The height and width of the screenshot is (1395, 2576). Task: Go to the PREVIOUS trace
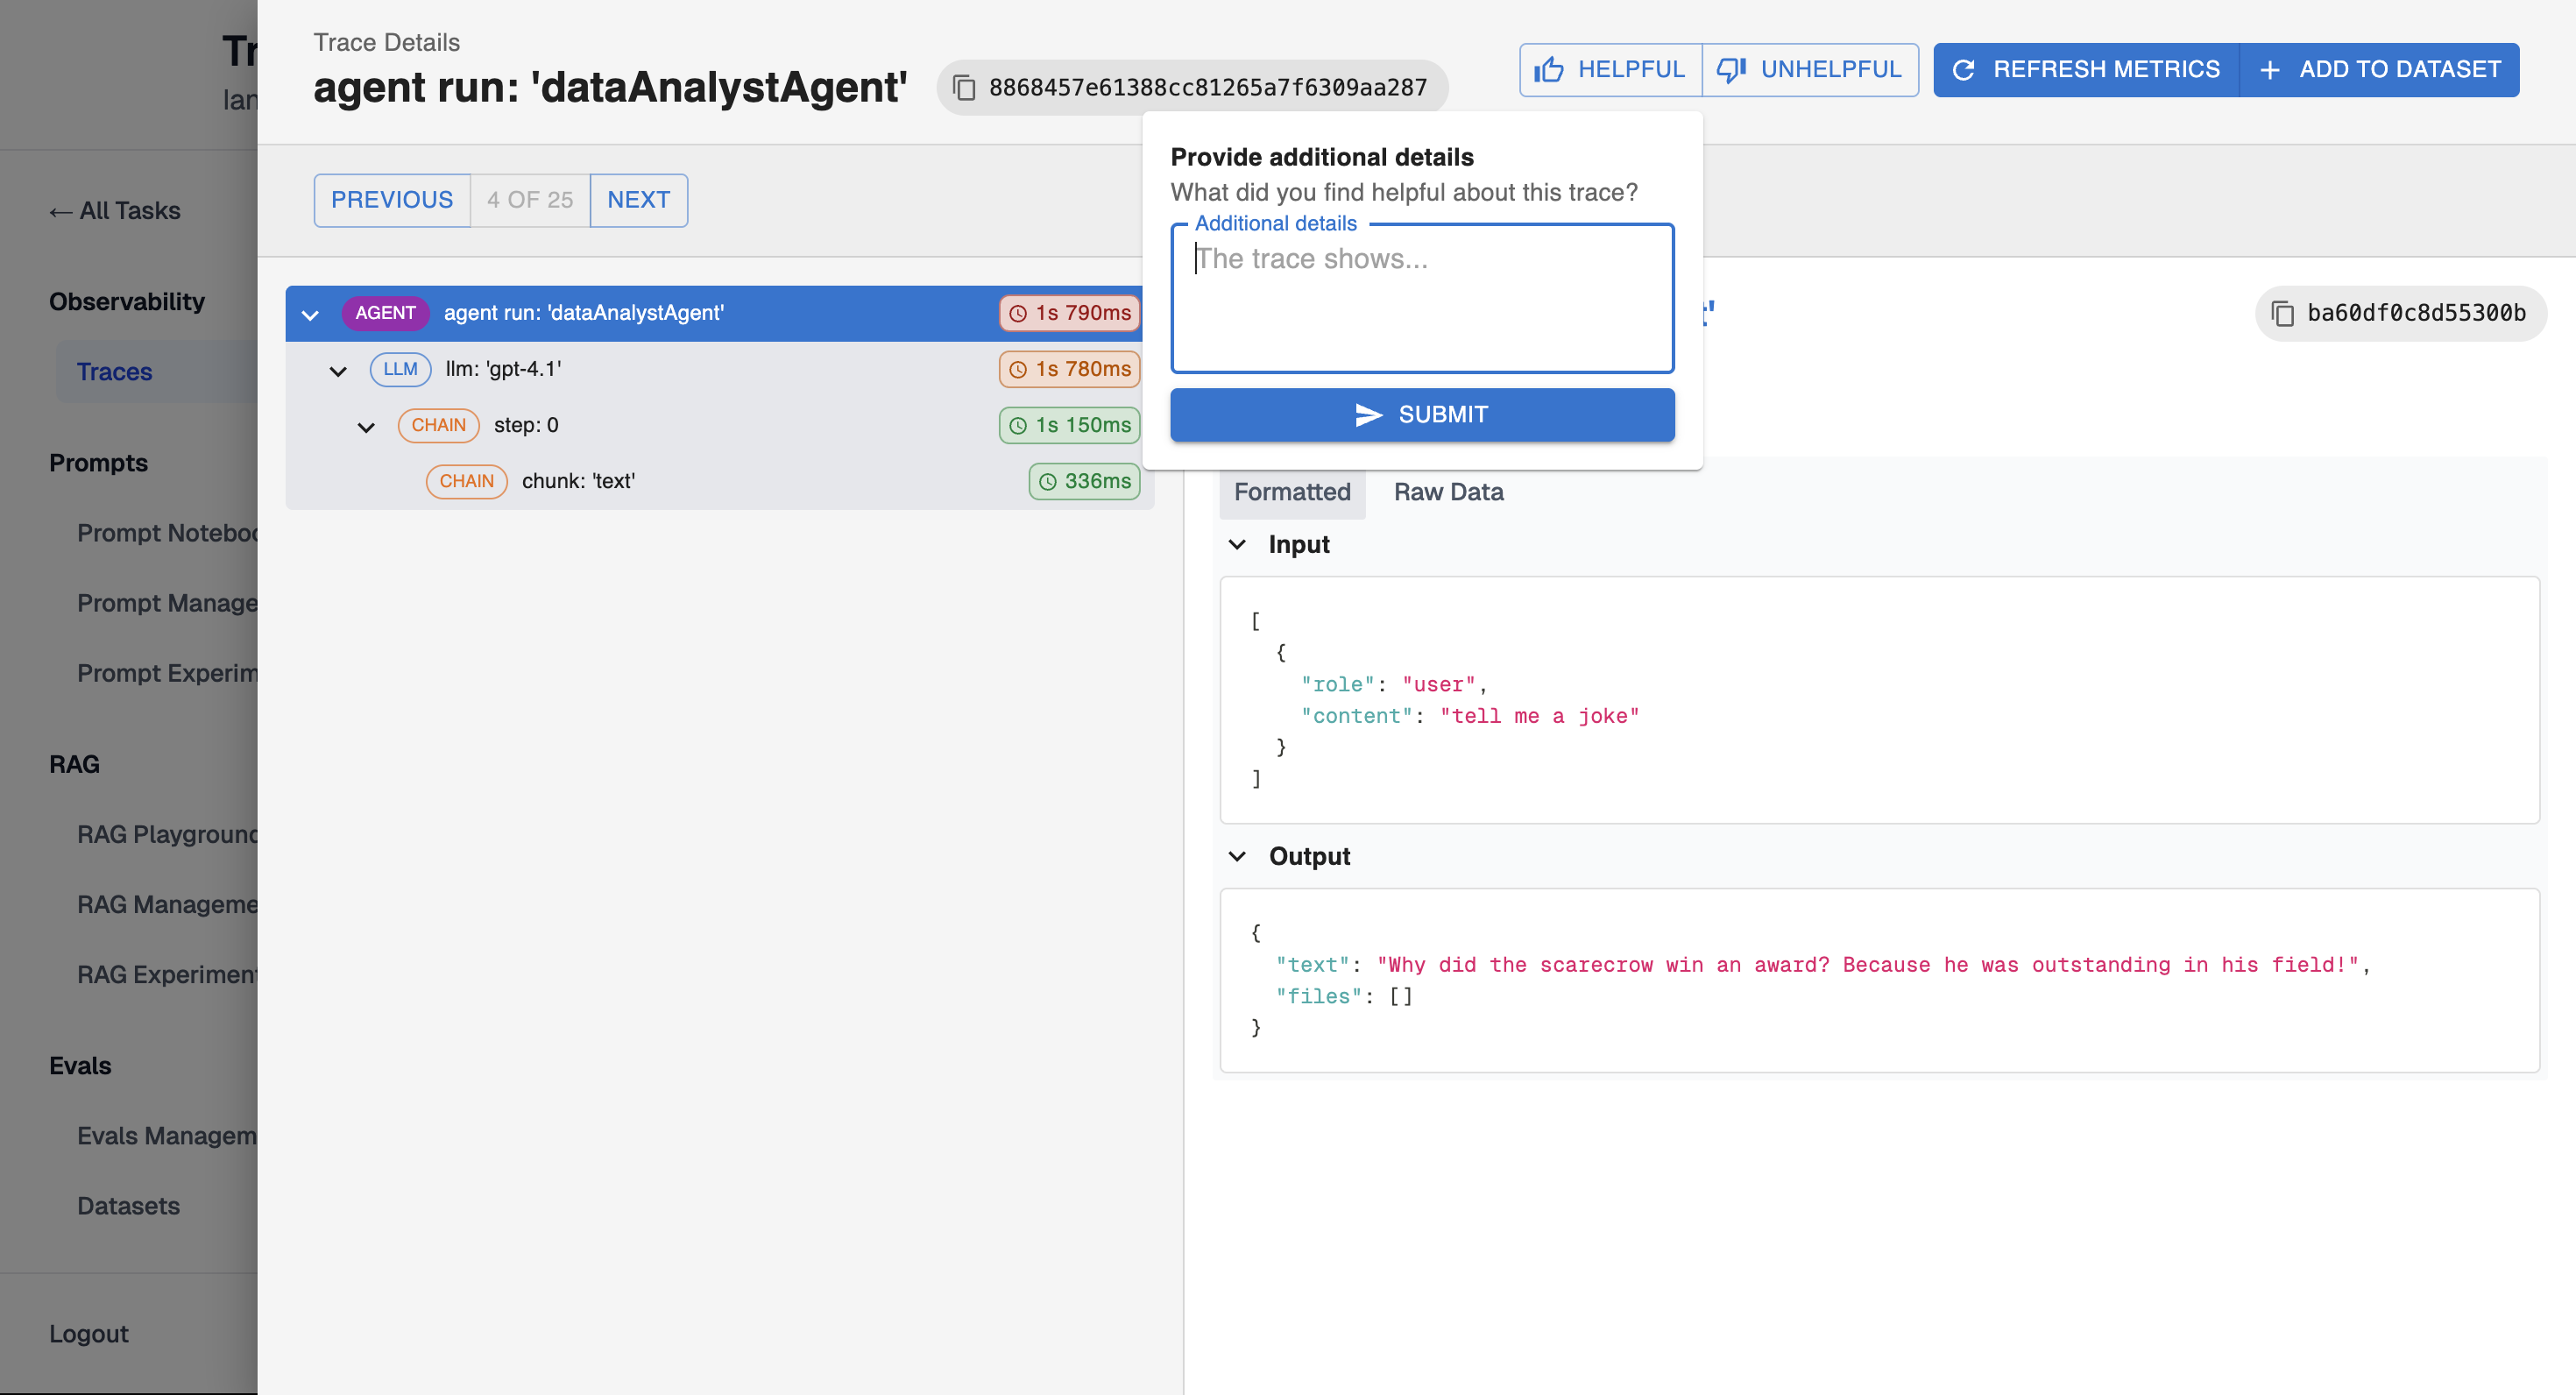[391, 200]
